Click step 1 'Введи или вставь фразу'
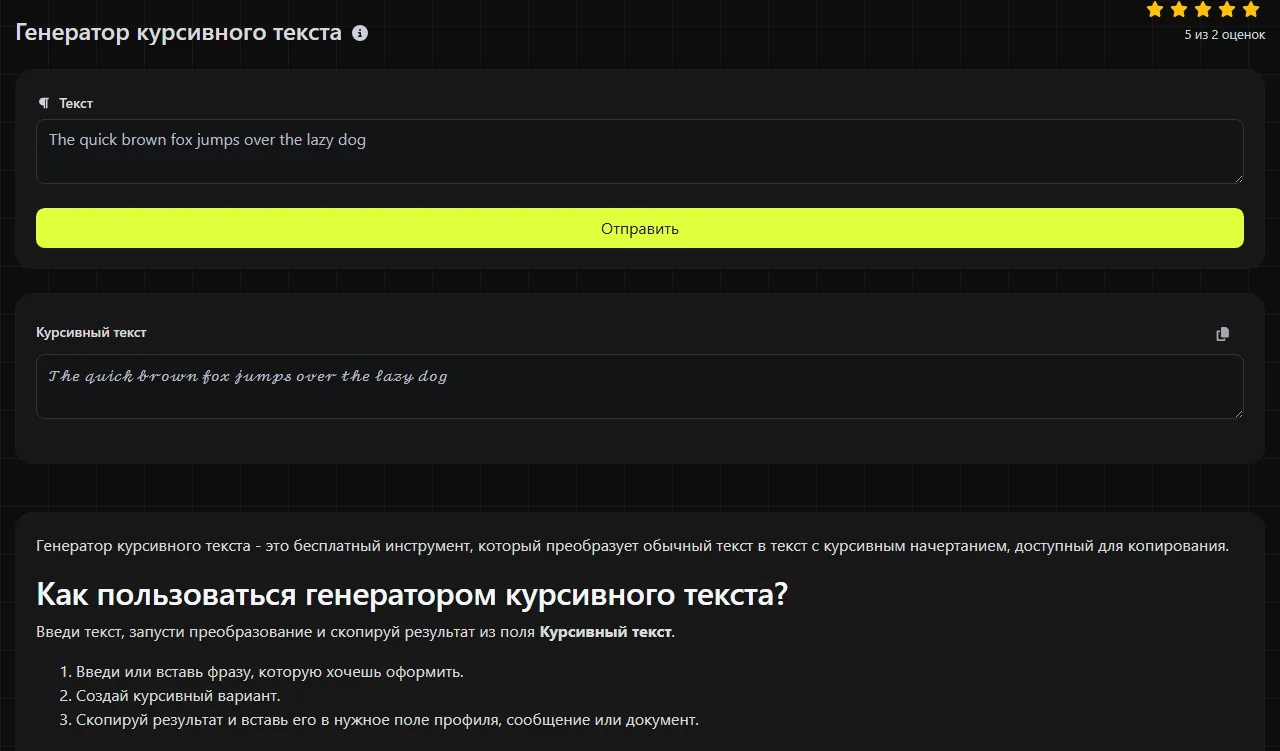The width and height of the screenshot is (1280, 751). (x=270, y=672)
